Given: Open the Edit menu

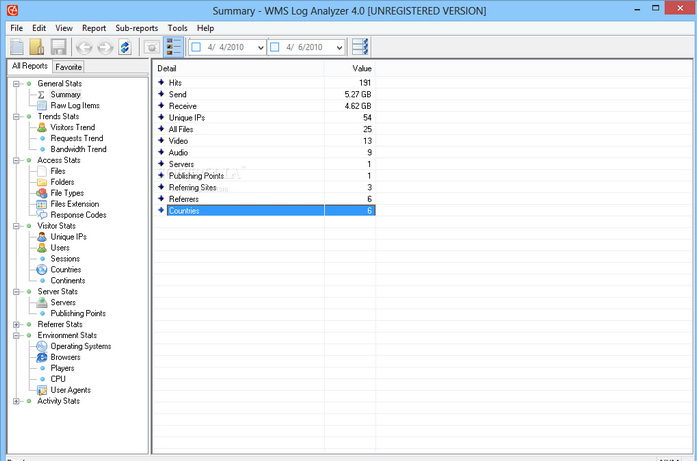Looking at the screenshot, I should 39,28.
